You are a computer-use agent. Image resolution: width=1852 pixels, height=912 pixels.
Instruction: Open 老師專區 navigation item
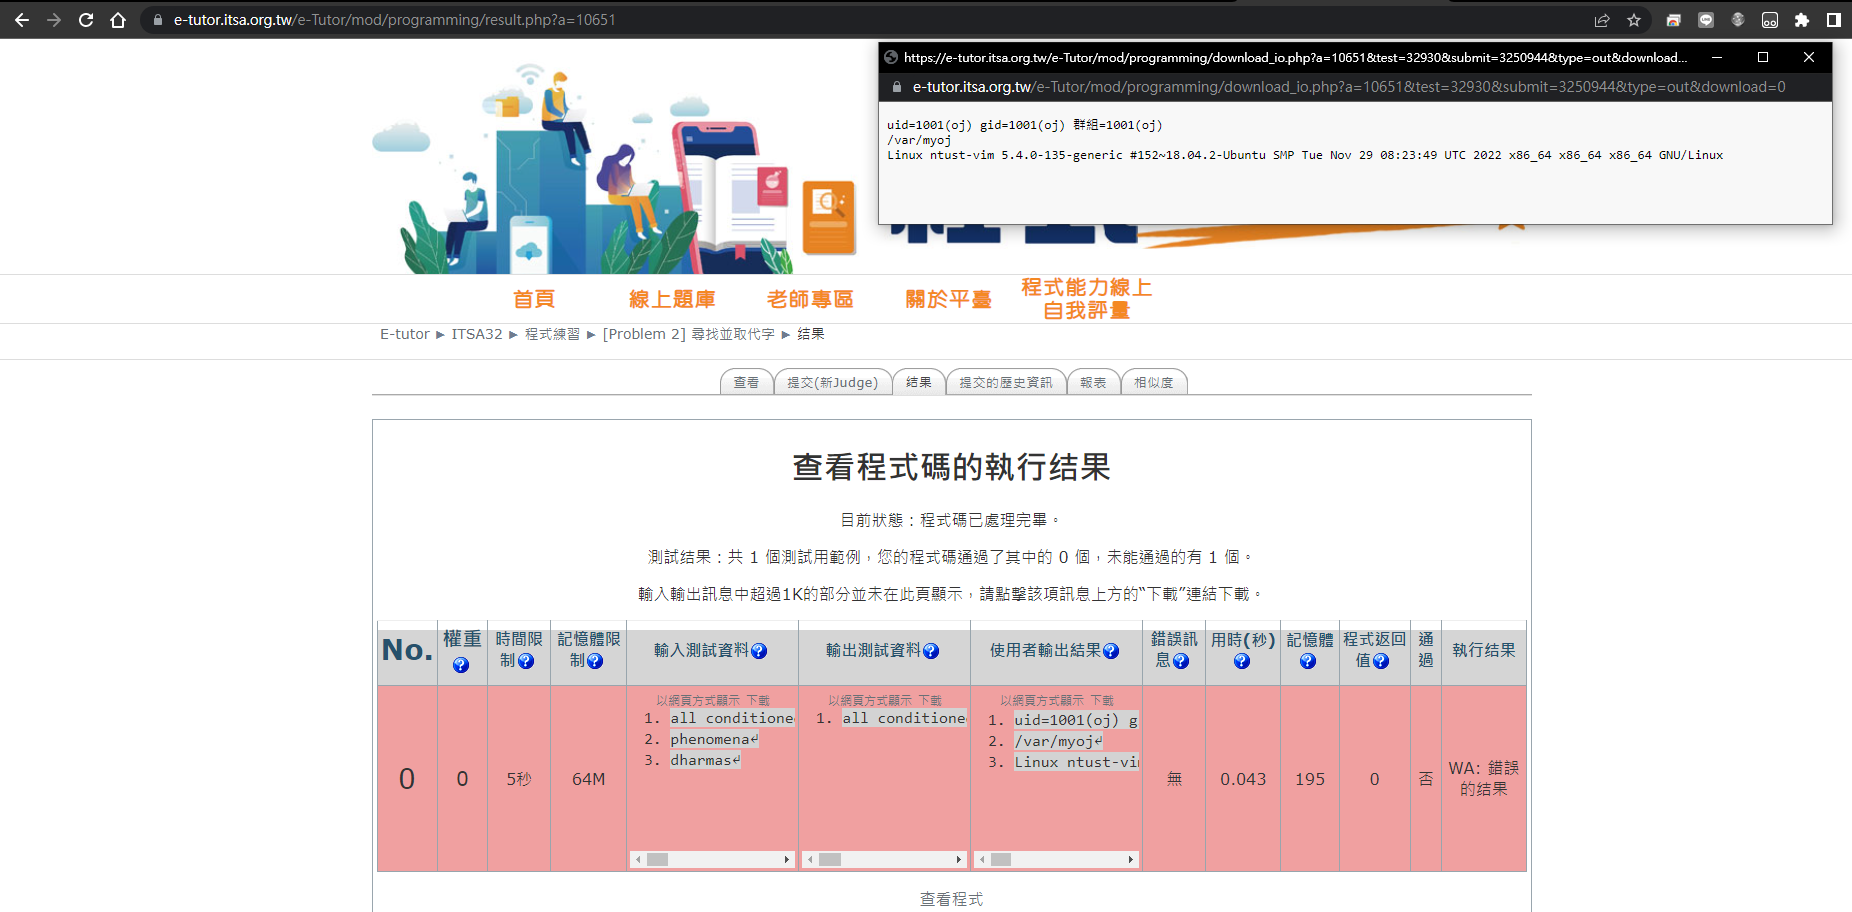(x=810, y=299)
